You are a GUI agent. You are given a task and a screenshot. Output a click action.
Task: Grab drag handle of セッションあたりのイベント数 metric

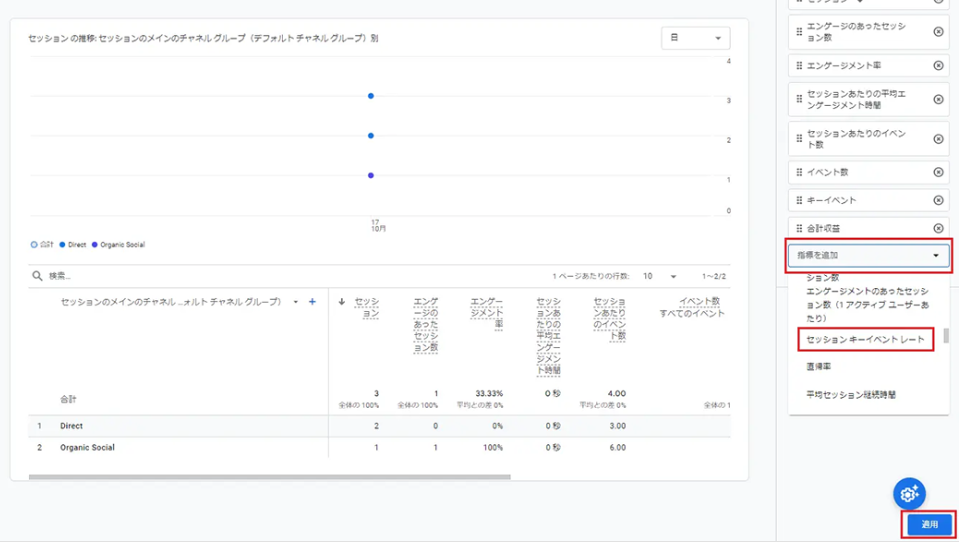pyautogui.click(x=799, y=139)
